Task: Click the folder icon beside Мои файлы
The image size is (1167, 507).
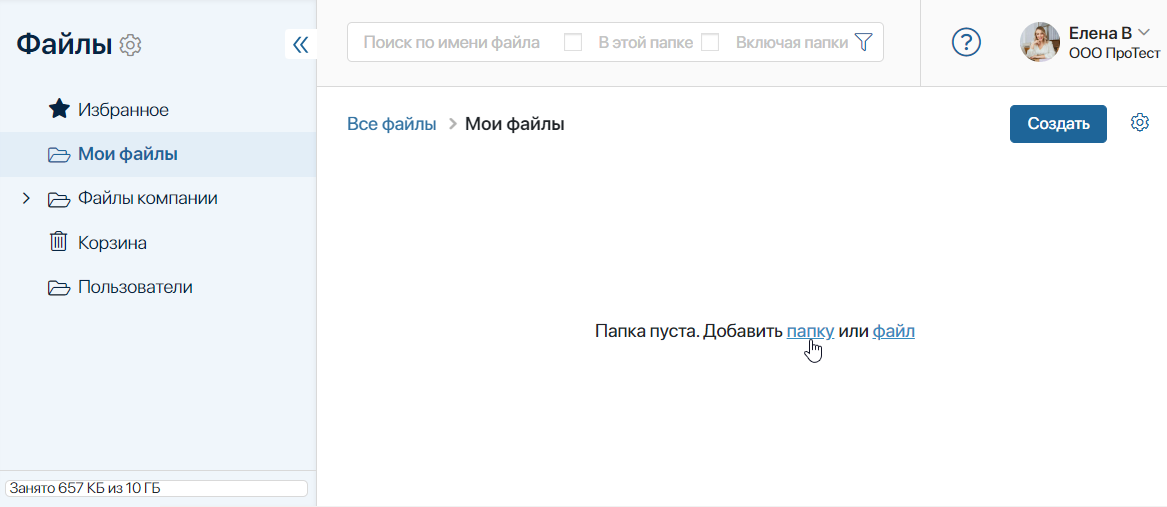Action: 58,155
